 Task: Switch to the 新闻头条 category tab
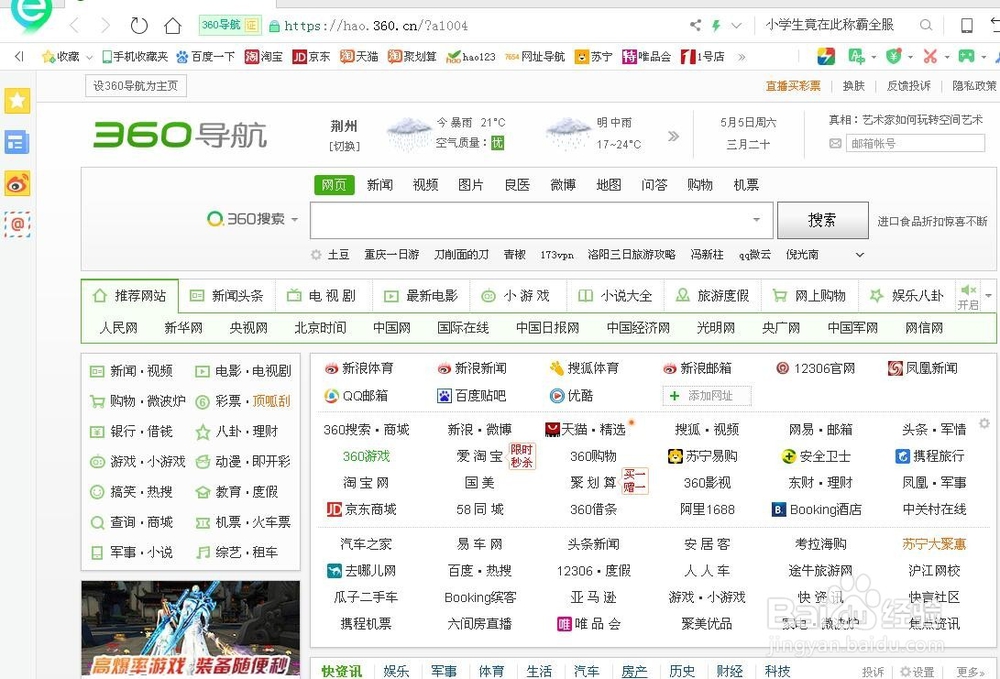pos(226,296)
